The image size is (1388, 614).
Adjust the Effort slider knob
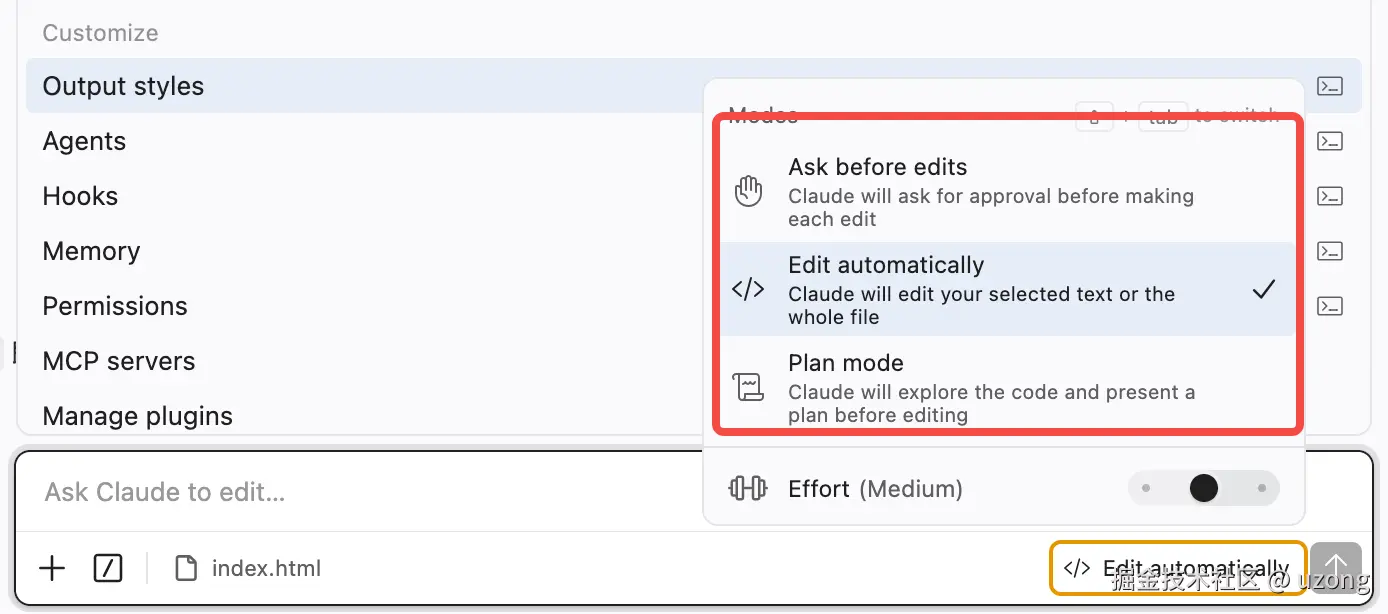point(1204,488)
